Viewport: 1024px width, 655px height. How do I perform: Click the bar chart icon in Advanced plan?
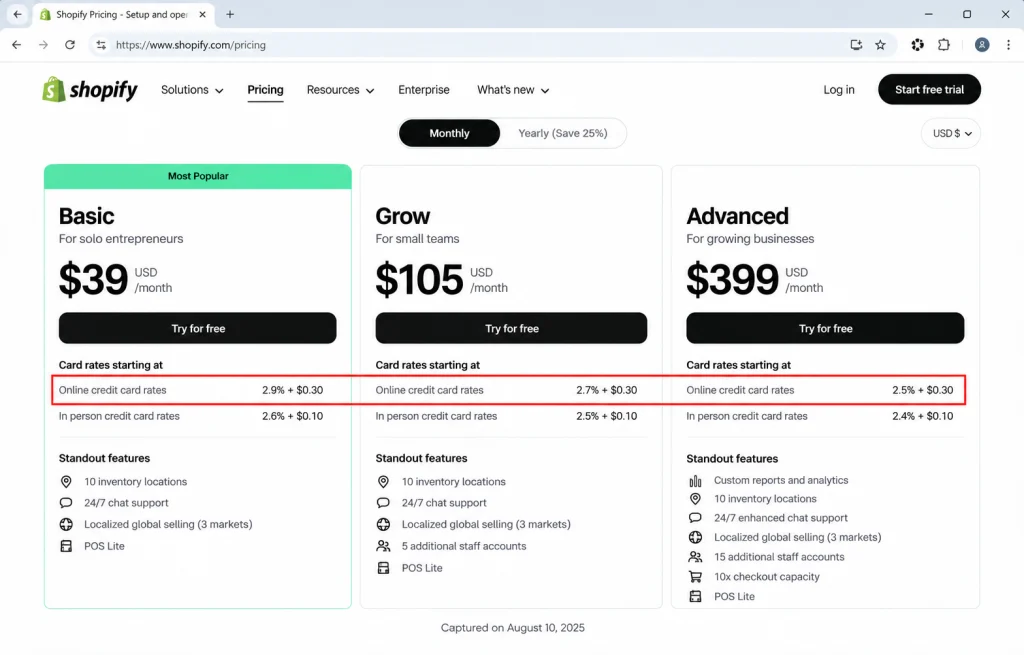pyautogui.click(x=696, y=481)
